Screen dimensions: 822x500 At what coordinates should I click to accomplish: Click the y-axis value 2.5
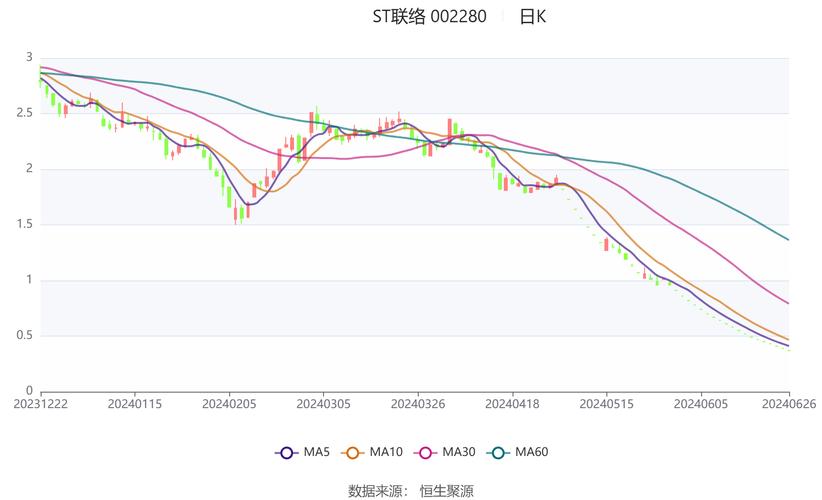25,113
